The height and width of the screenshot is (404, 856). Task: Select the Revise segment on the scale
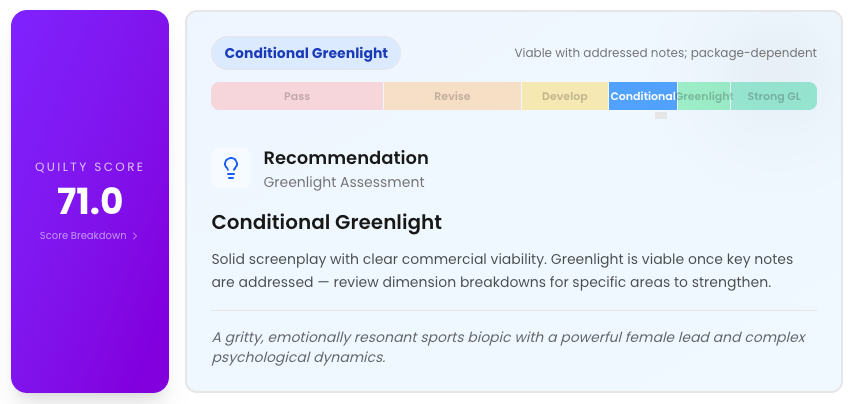pyautogui.click(x=452, y=96)
